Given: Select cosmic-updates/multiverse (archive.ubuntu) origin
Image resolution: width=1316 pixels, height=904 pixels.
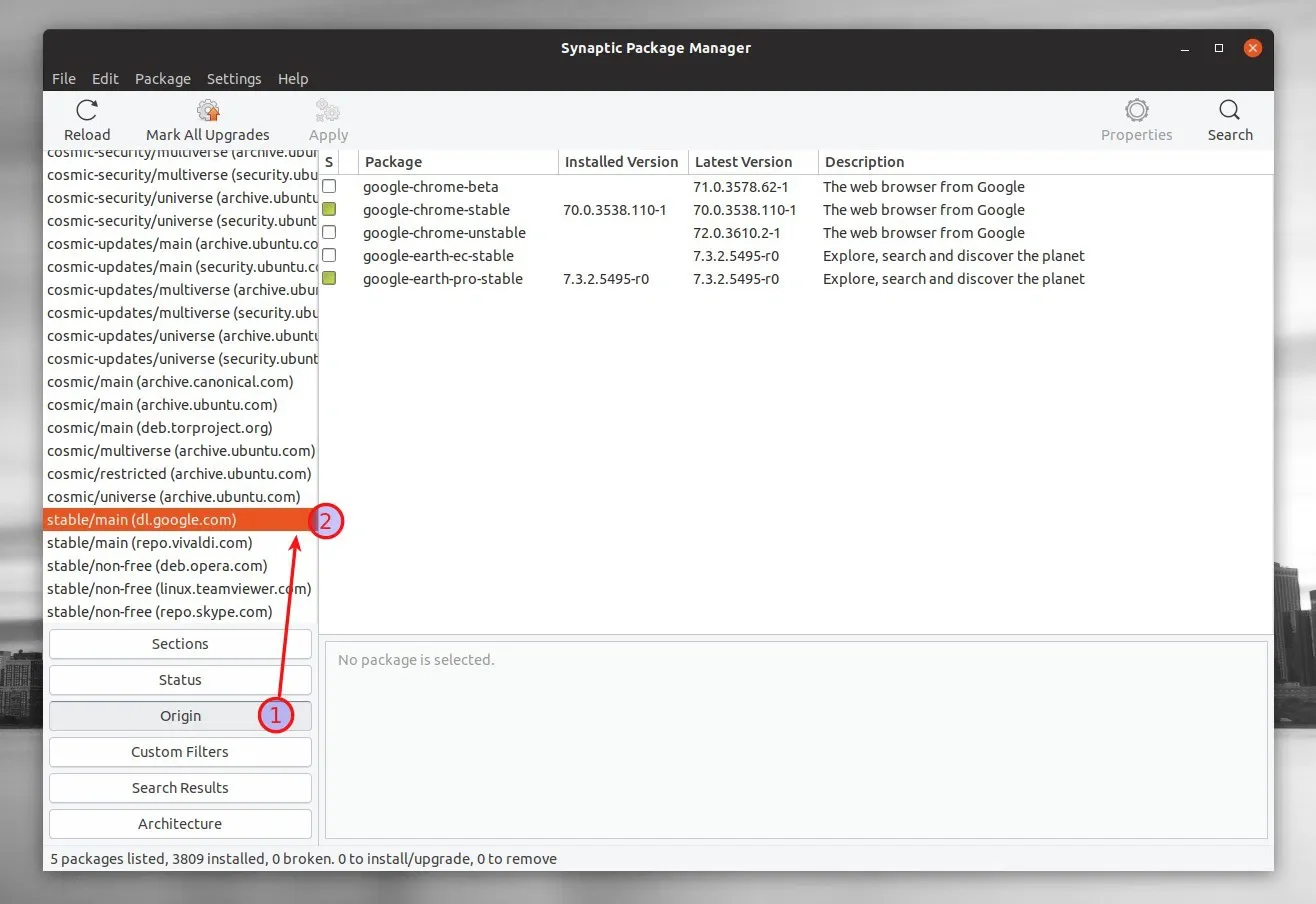Looking at the screenshot, I should point(180,290).
